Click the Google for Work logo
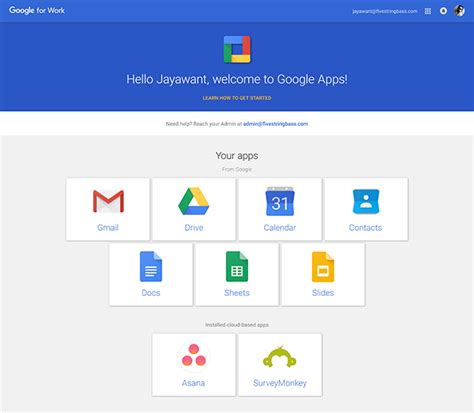This screenshot has height=413, width=474. pyautogui.click(x=37, y=10)
